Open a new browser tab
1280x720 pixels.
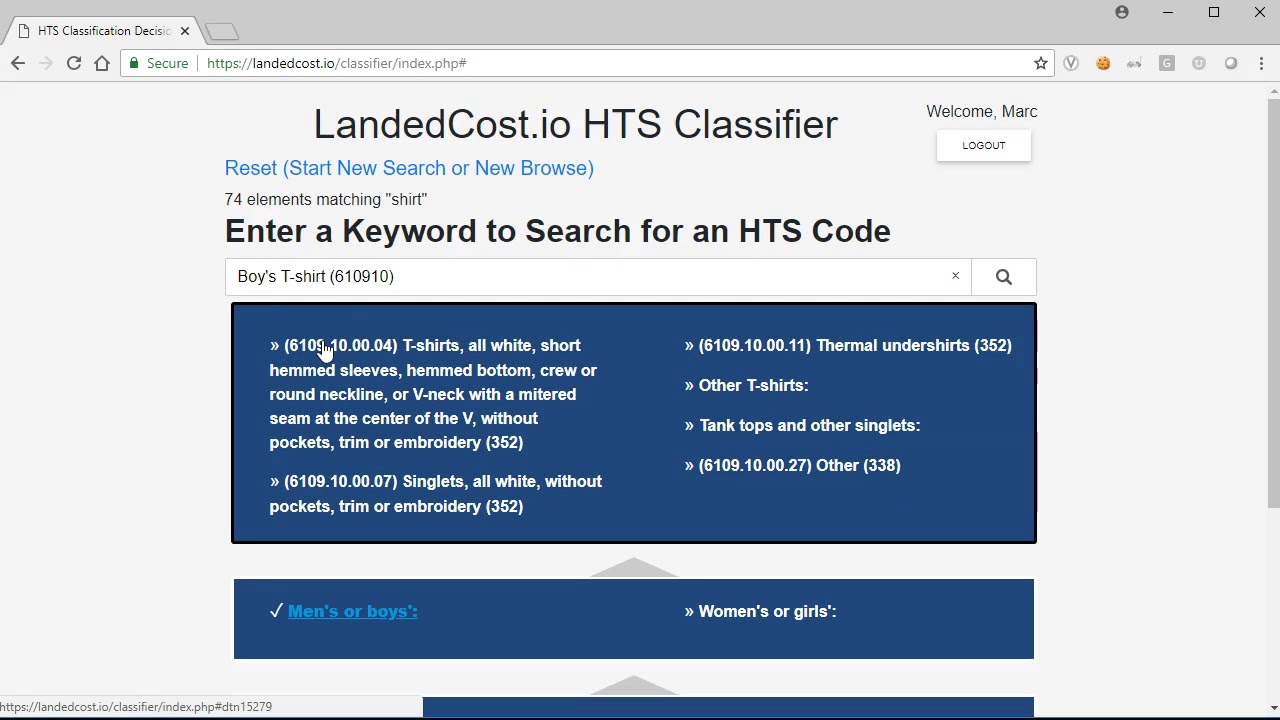(222, 32)
